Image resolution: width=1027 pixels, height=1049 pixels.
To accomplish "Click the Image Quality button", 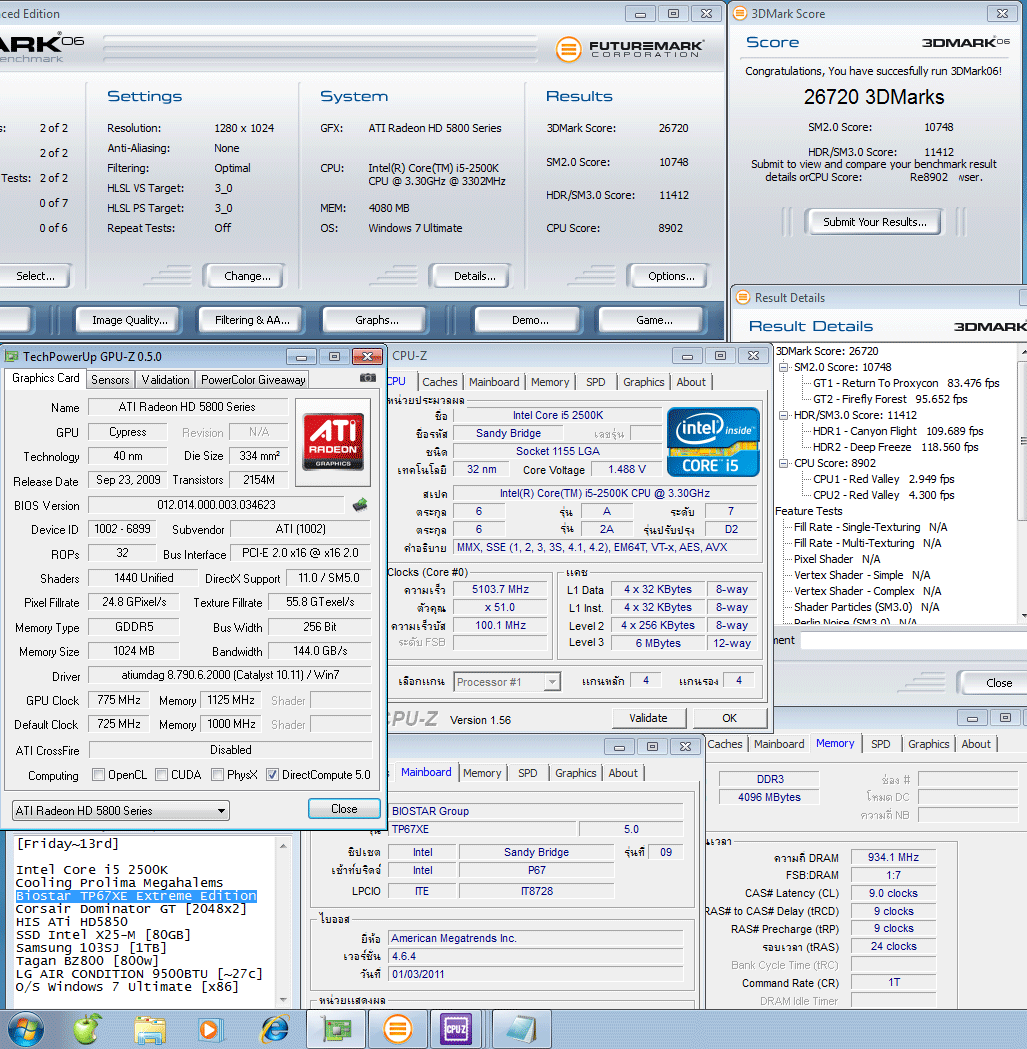I will (129, 320).
